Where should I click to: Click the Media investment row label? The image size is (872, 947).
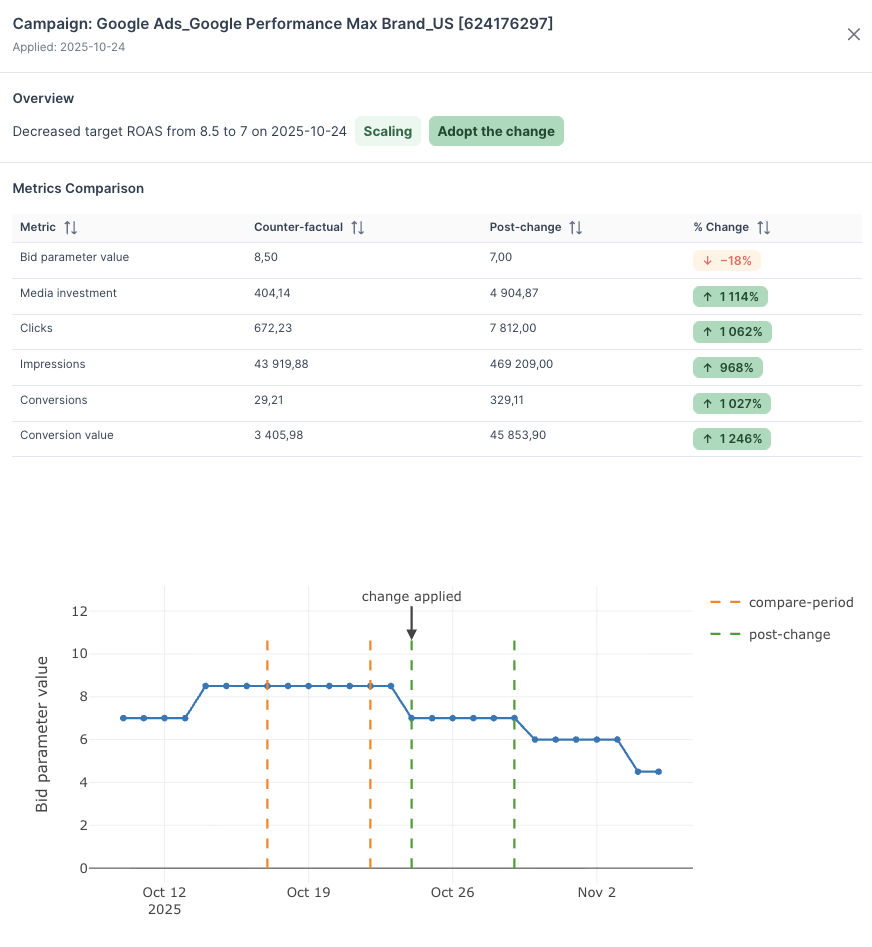(x=68, y=293)
